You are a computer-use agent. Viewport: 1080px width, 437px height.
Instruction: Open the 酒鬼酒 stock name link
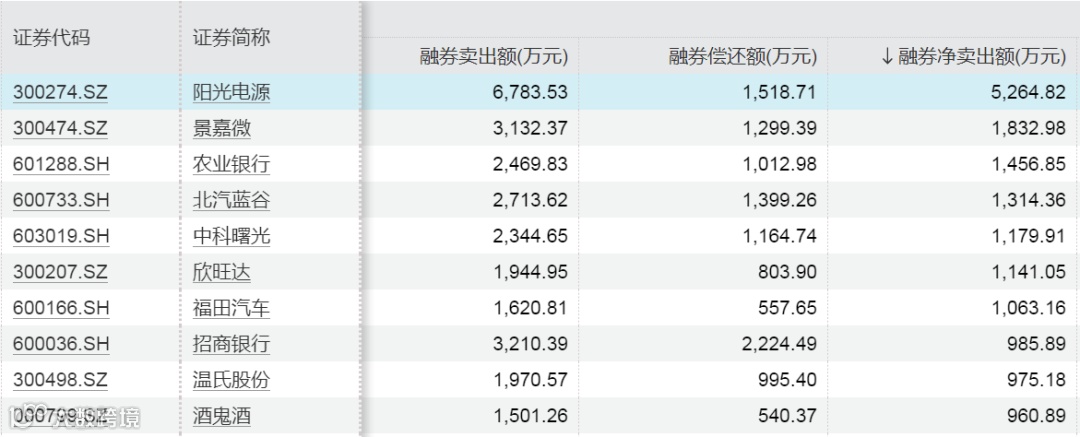[x=222, y=416]
